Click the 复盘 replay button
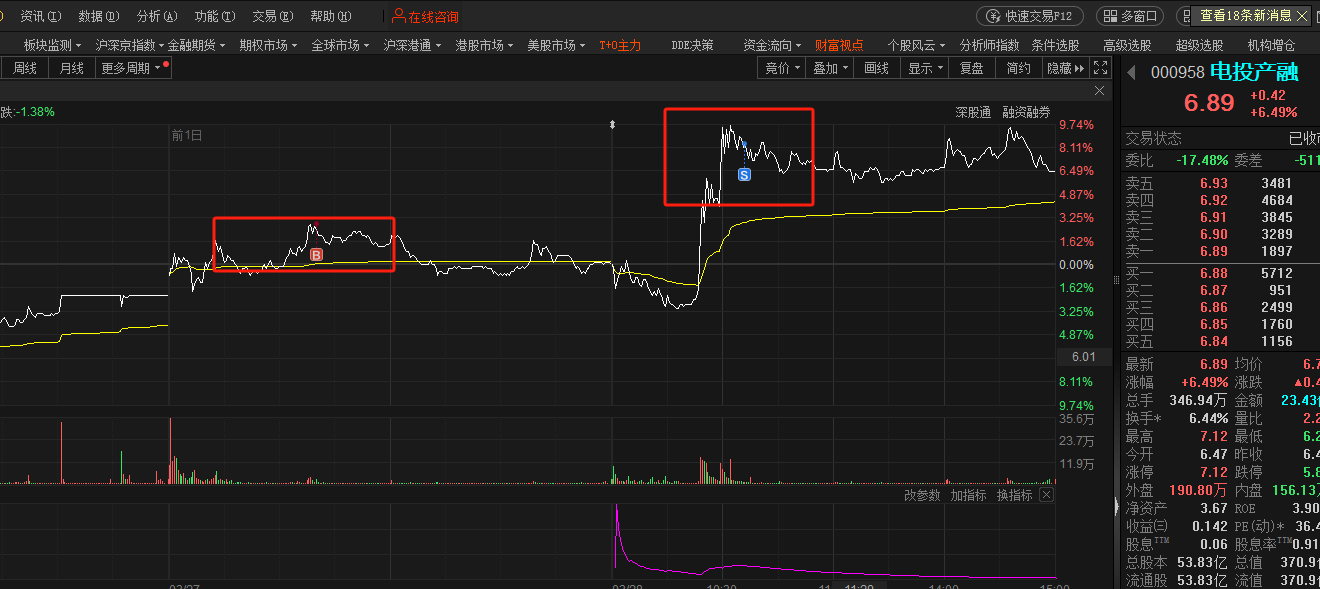The image size is (1320, 589). click(x=972, y=68)
